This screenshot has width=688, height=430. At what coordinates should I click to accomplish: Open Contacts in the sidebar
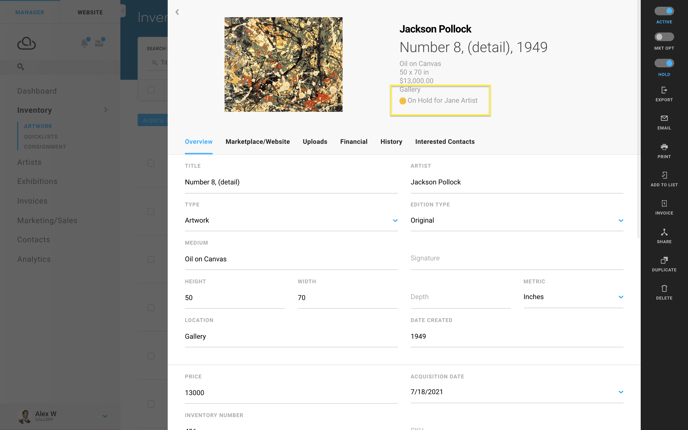click(33, 240)
